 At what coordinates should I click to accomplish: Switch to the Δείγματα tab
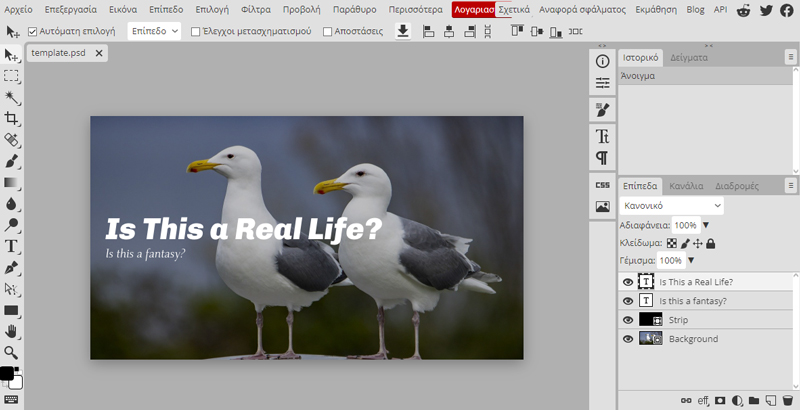(689, 57)
